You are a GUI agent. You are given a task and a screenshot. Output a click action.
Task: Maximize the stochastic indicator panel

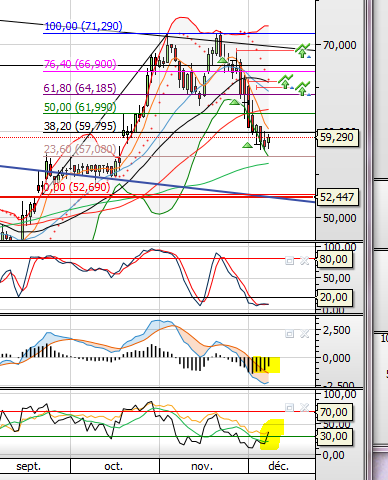(x=289, y=261)
